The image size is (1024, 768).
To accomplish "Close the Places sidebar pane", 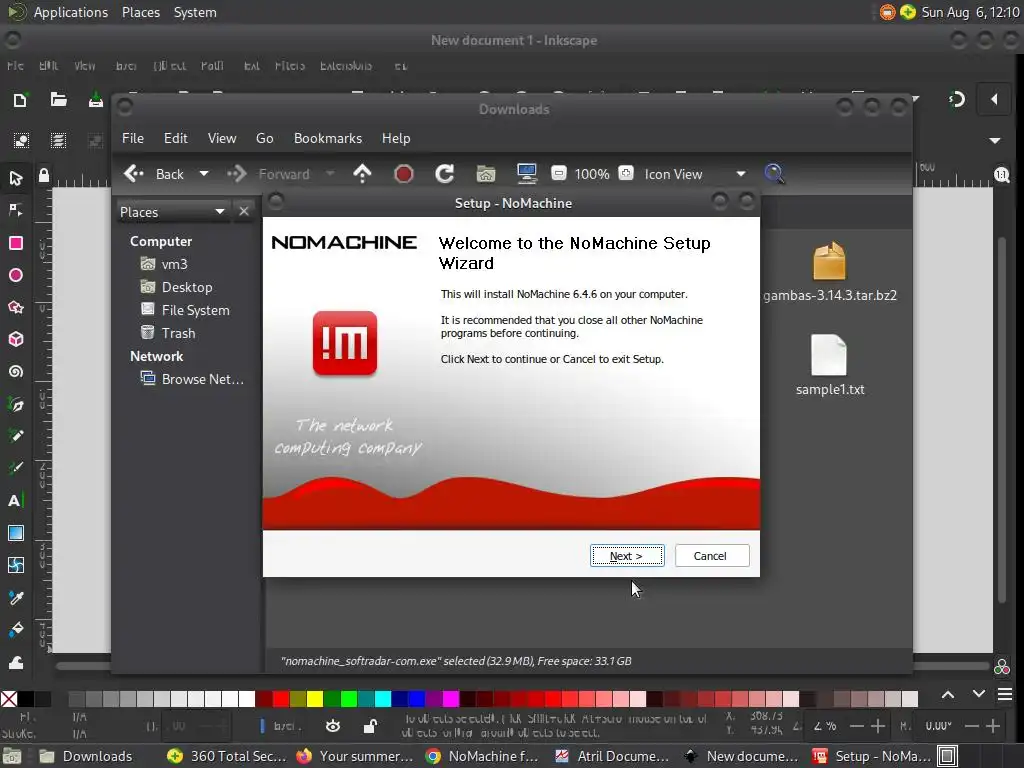I will (x=244, y=212).
